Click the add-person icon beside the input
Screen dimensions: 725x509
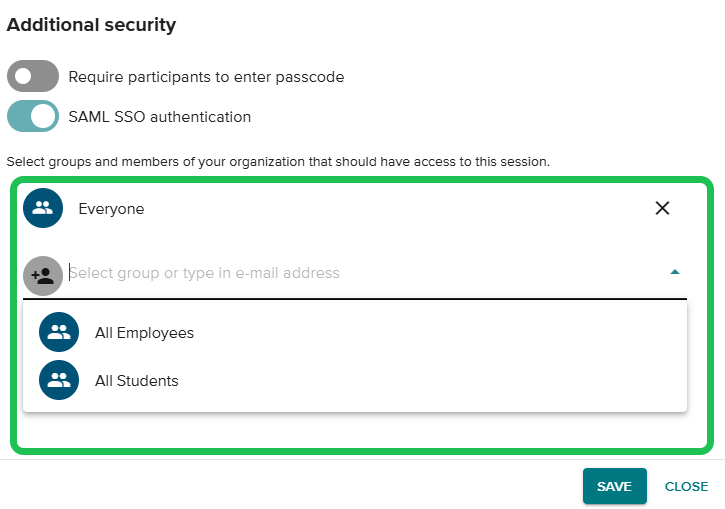[43, 274]
